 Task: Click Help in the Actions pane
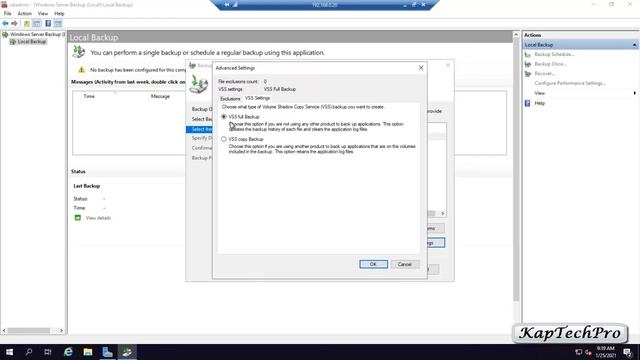coord(540,103)
